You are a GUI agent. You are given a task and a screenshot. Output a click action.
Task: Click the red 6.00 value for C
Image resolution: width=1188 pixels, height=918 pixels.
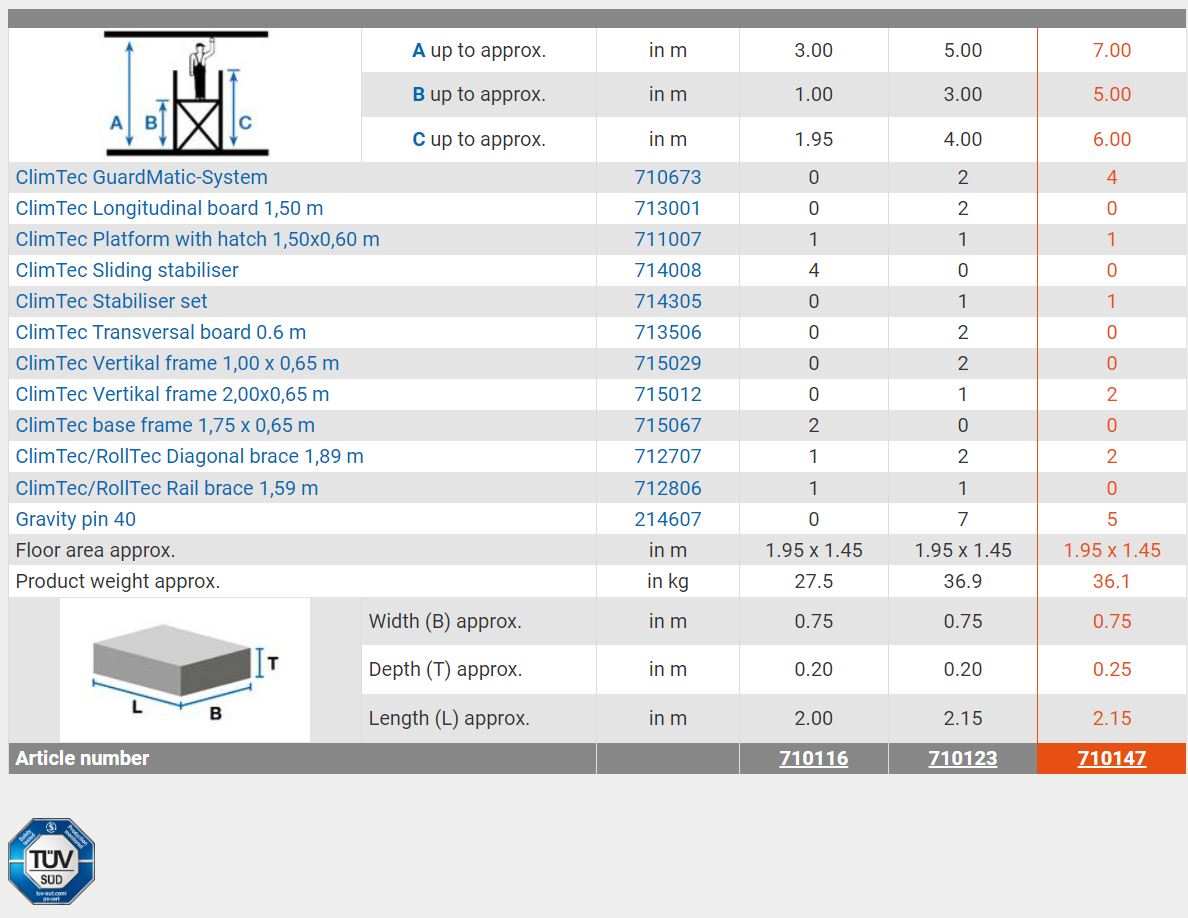[1111, 139]
